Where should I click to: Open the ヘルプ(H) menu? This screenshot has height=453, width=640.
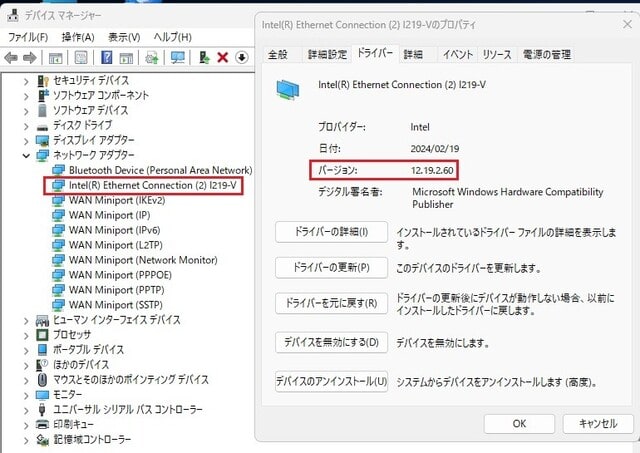click(x=173, y=38)
